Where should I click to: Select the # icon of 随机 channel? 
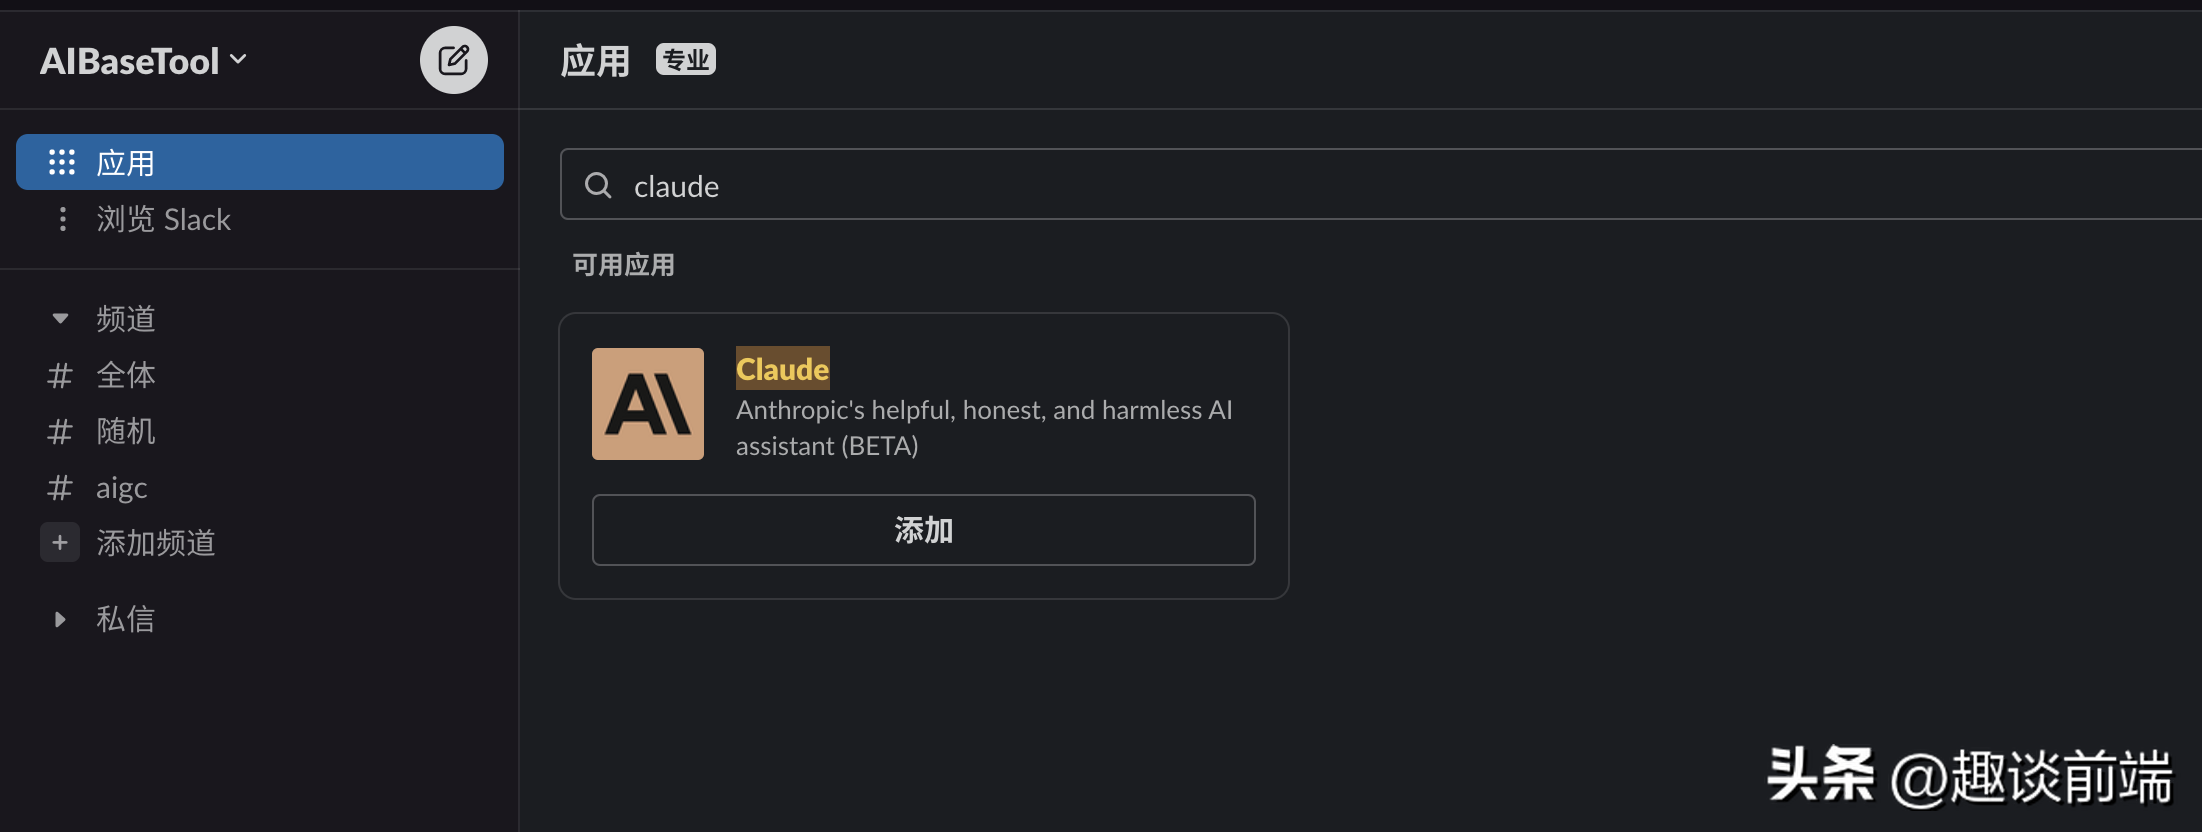[x=59, y=431]
